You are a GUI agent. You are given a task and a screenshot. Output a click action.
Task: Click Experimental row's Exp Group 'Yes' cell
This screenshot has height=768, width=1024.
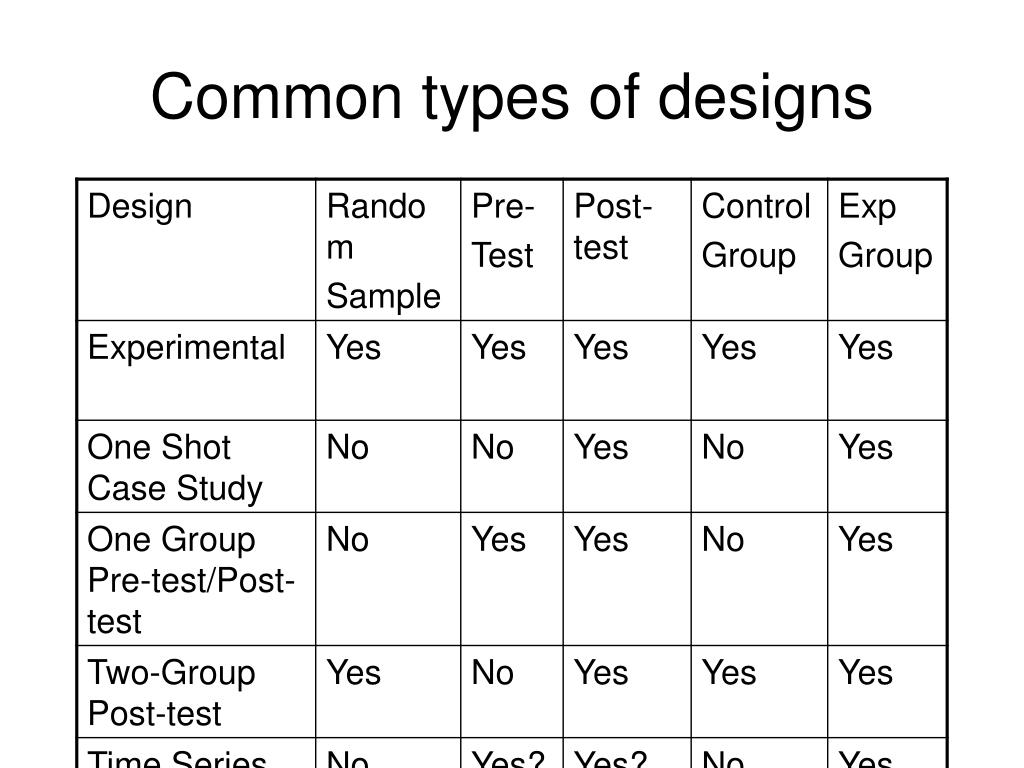(x=887, y=370)
